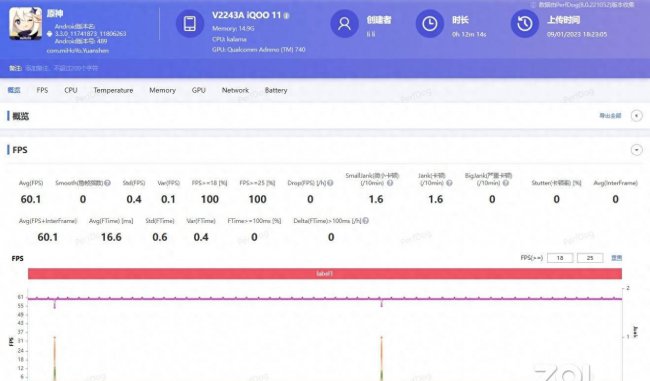Click the Memory: 14.9G text
The width and height of the screenshot is (650, 381).
[233, 29]
